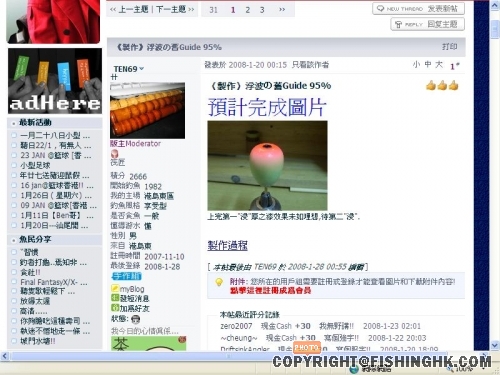The width and height of the screenshot is (500, 375).
Task: Open the 製作過程 link
Action: click(x=227, y=245)
